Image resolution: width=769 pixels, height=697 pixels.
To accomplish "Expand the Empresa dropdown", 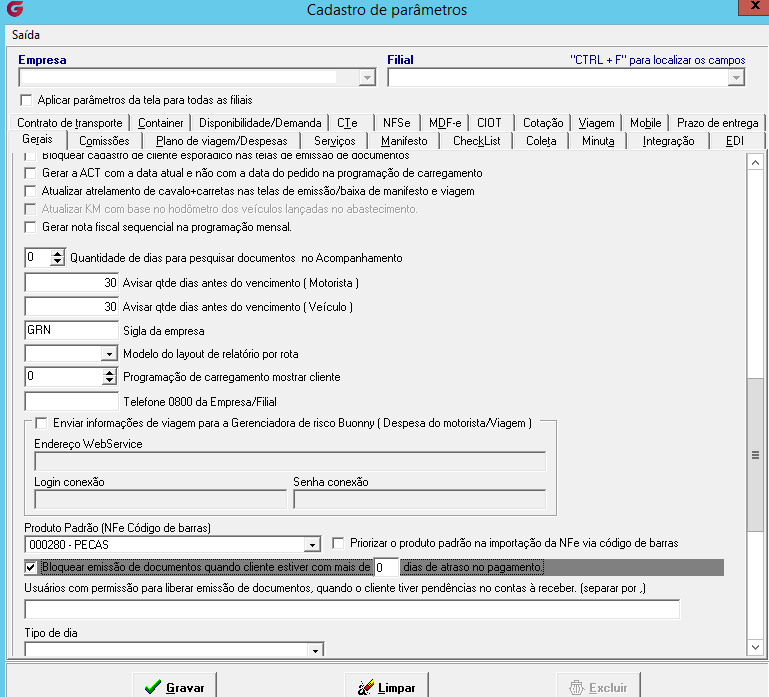I will 367,77.
